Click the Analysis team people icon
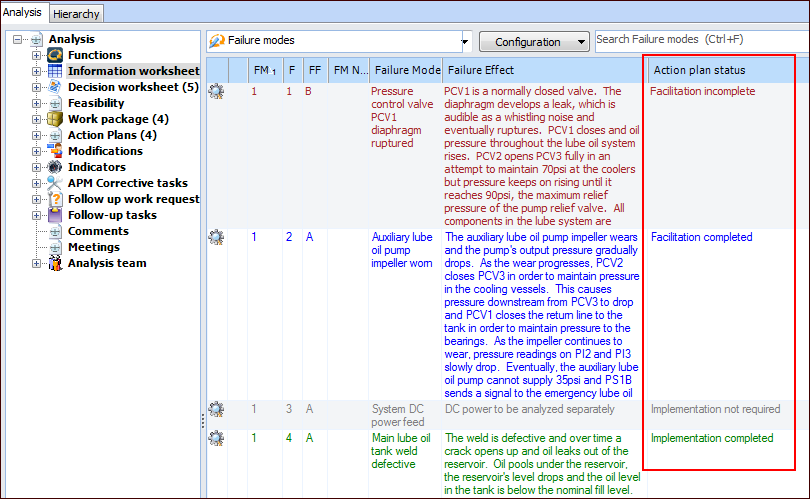 [x=55, y=263]
